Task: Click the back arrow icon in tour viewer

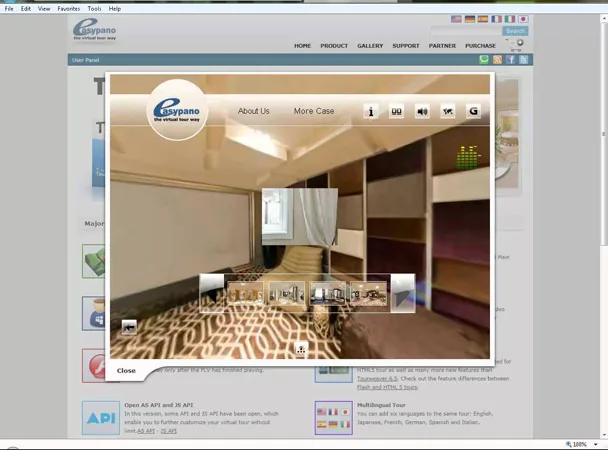Action: pos(129,328)
